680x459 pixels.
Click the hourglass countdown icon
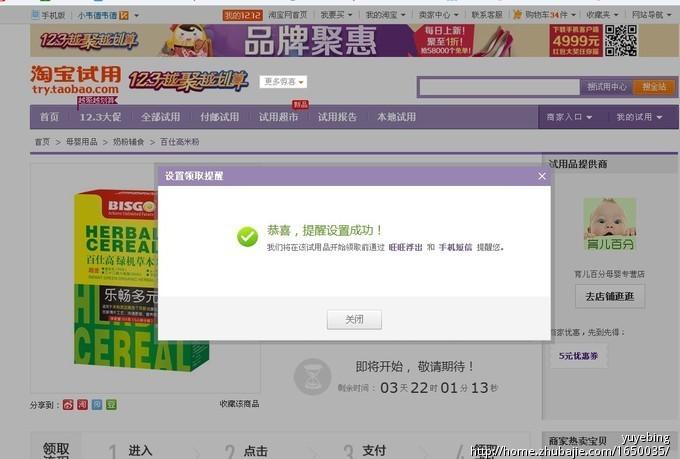pos(312,377)
